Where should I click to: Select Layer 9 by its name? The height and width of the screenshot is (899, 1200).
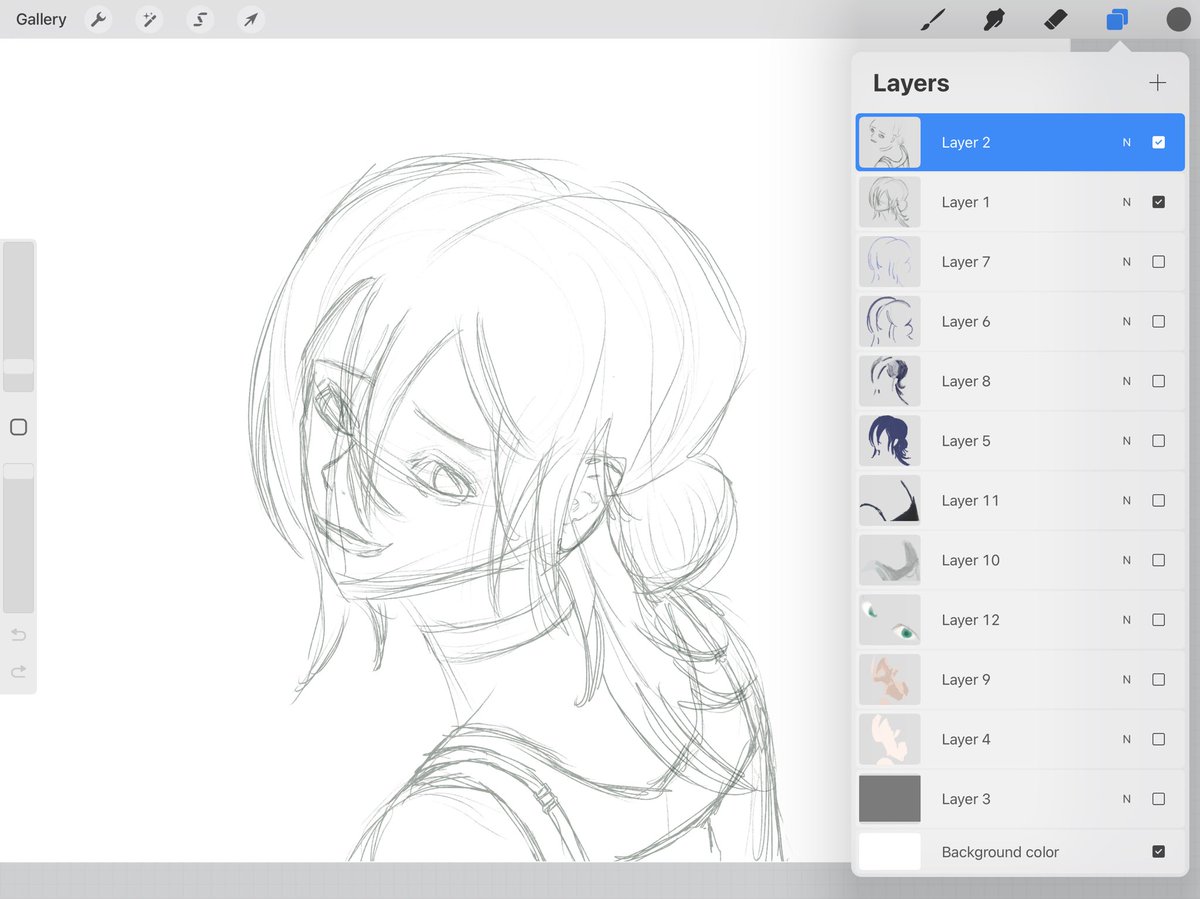point(966,680)
